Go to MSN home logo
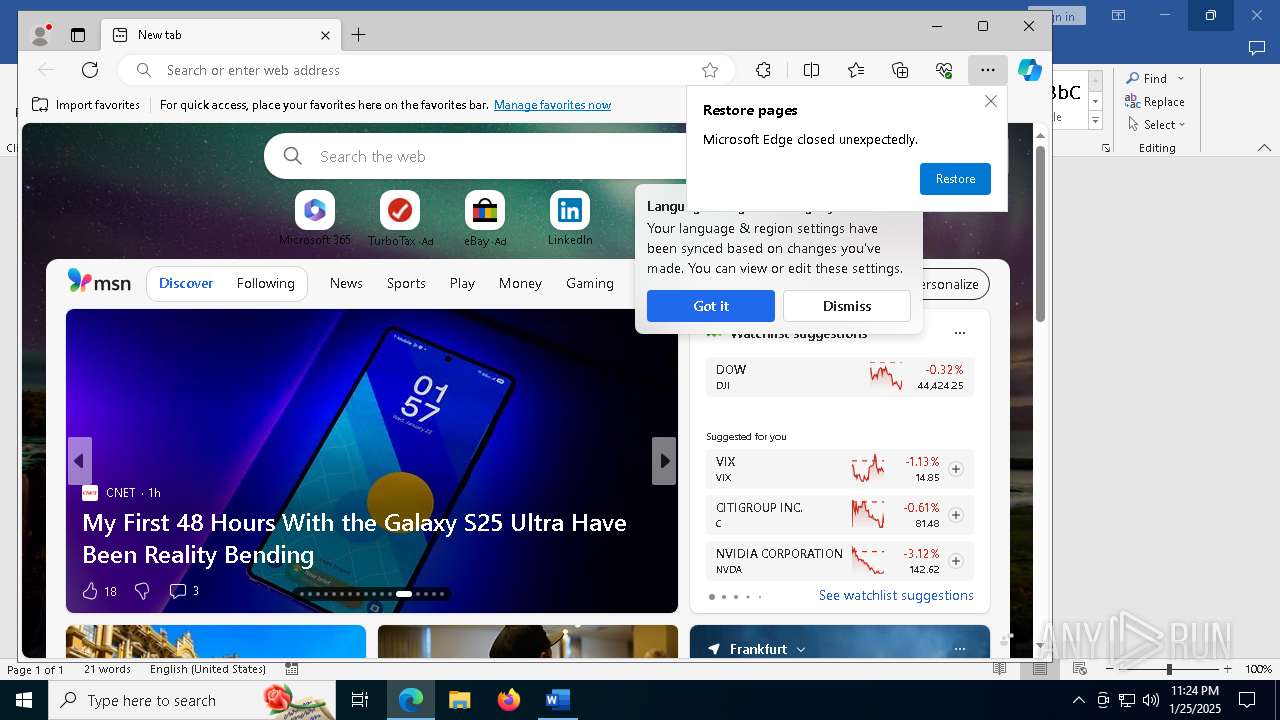Screen dimensions: 1280x720 tap(99, 282)
